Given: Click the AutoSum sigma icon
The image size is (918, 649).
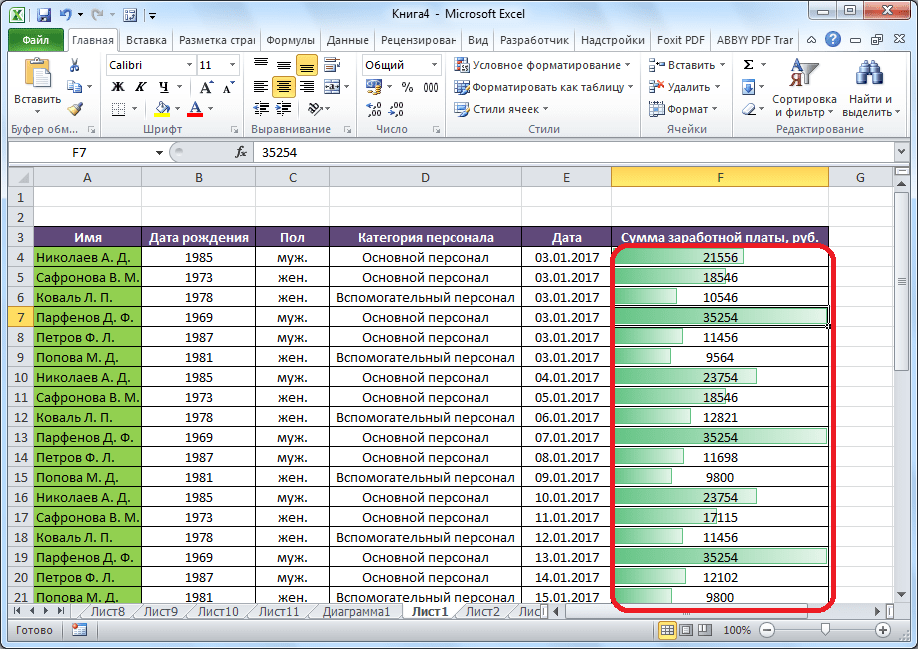Looking at the screenshot, I should pos(748,65).
